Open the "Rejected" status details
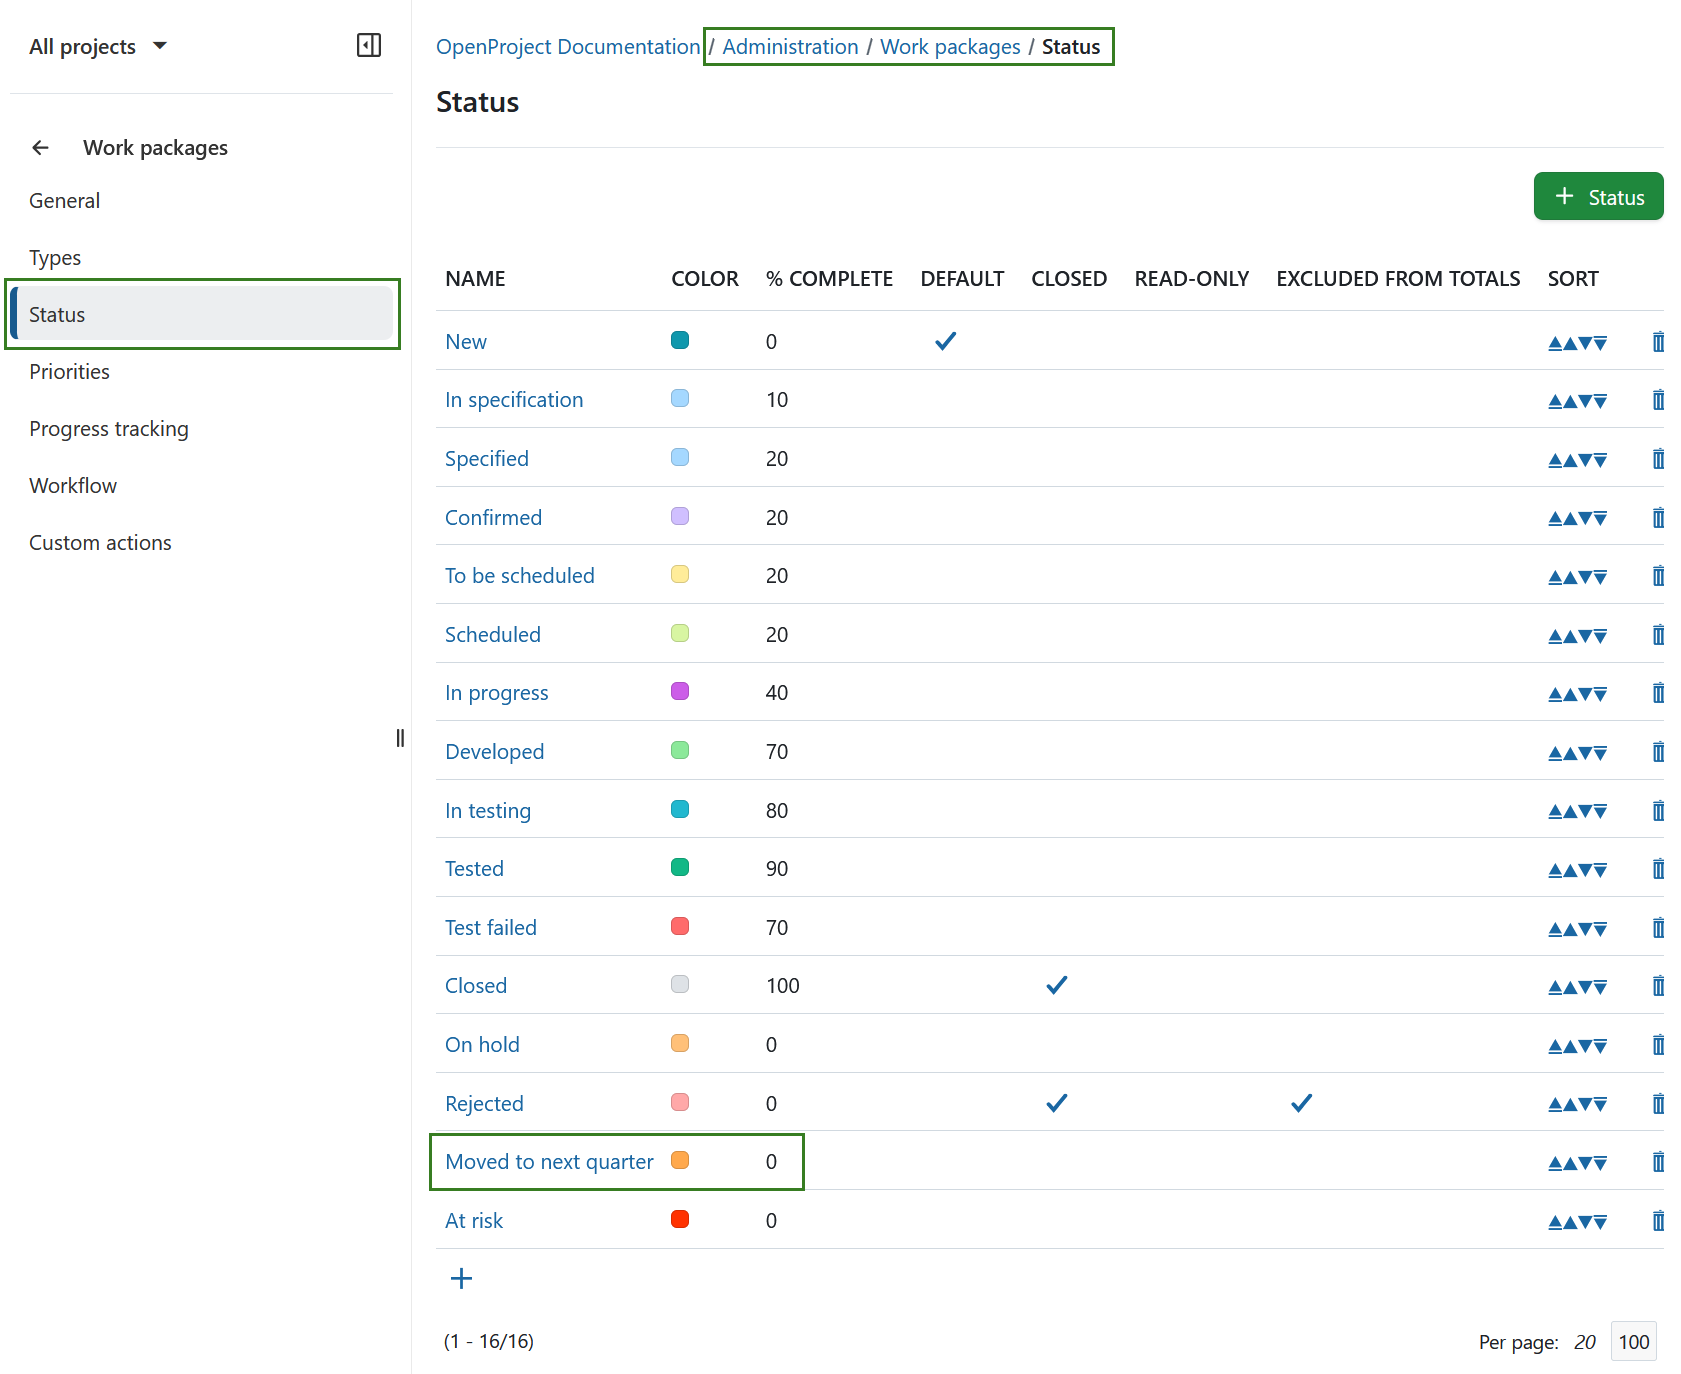The width and height of the screenshot is (1681, 1374). [x=484, y=1103]
